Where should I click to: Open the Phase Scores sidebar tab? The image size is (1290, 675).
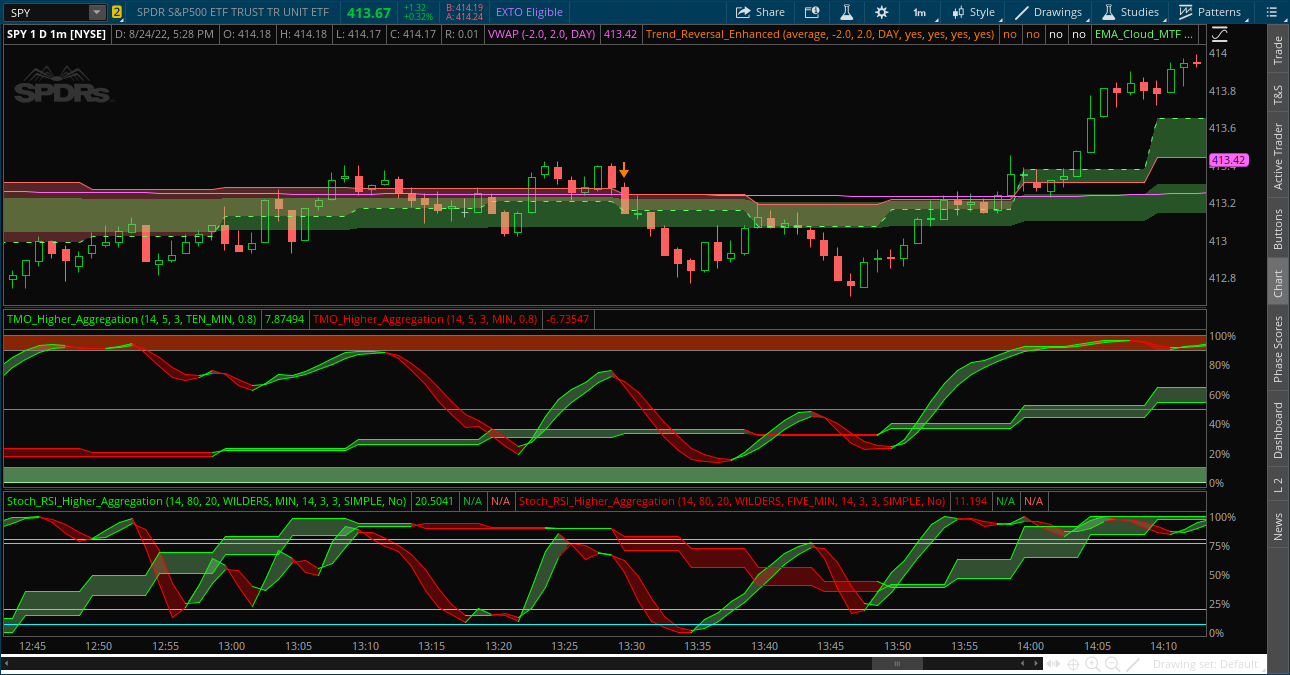point(1278,350)
